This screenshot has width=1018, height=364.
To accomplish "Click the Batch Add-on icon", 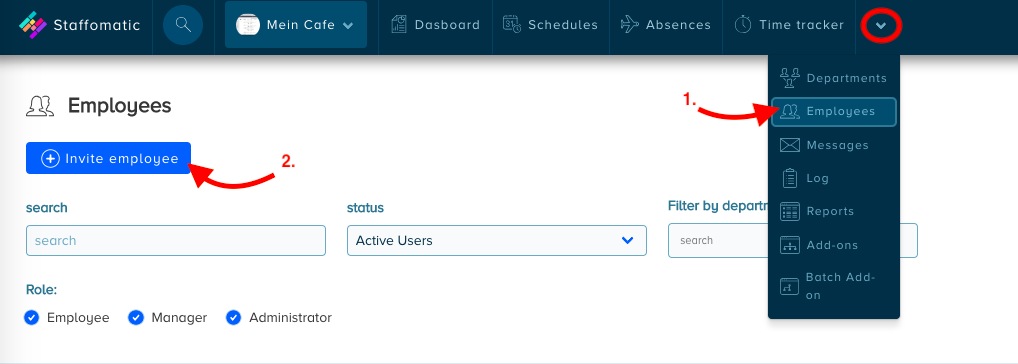I will point(789,286).
